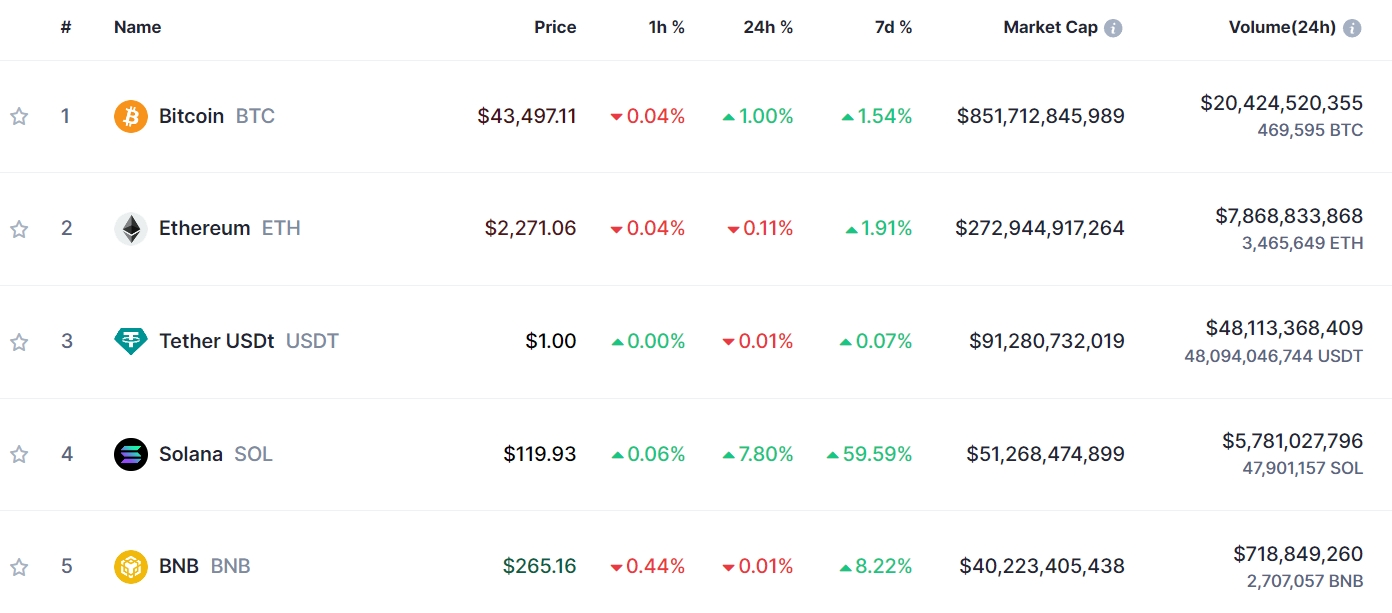Screen dimensions: 1392x613
Task: Star Ethereum to add to watchlist
Action: coord(19,229)
